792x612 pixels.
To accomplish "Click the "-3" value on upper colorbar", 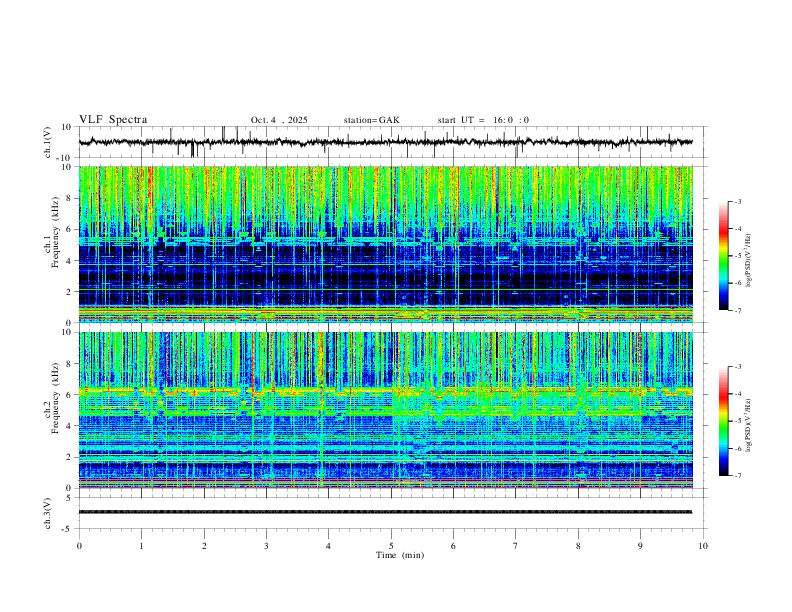I will 737,201.
